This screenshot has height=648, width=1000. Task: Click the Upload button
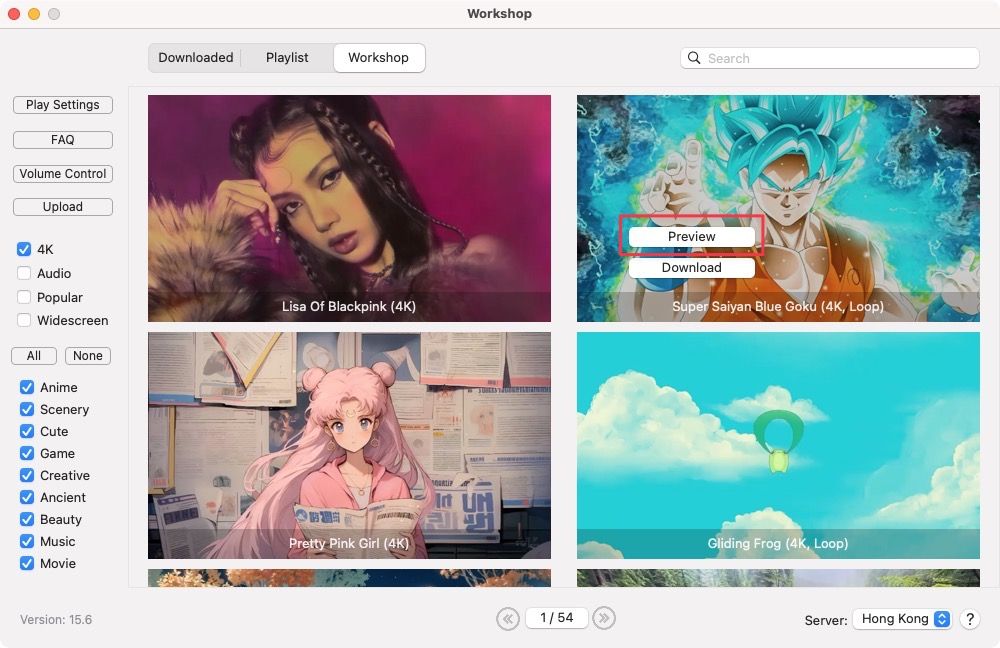pyautogui.click(x=62, y=206)
